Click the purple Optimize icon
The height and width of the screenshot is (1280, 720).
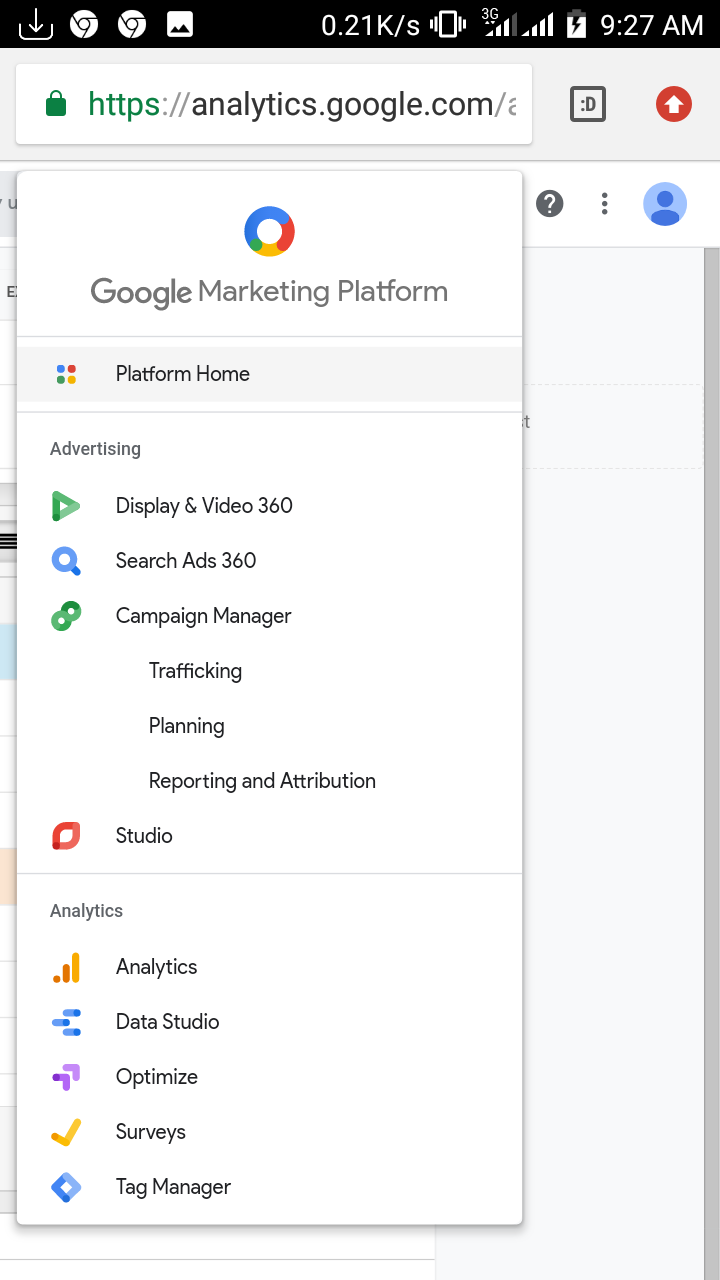(x=66, y=1077)
